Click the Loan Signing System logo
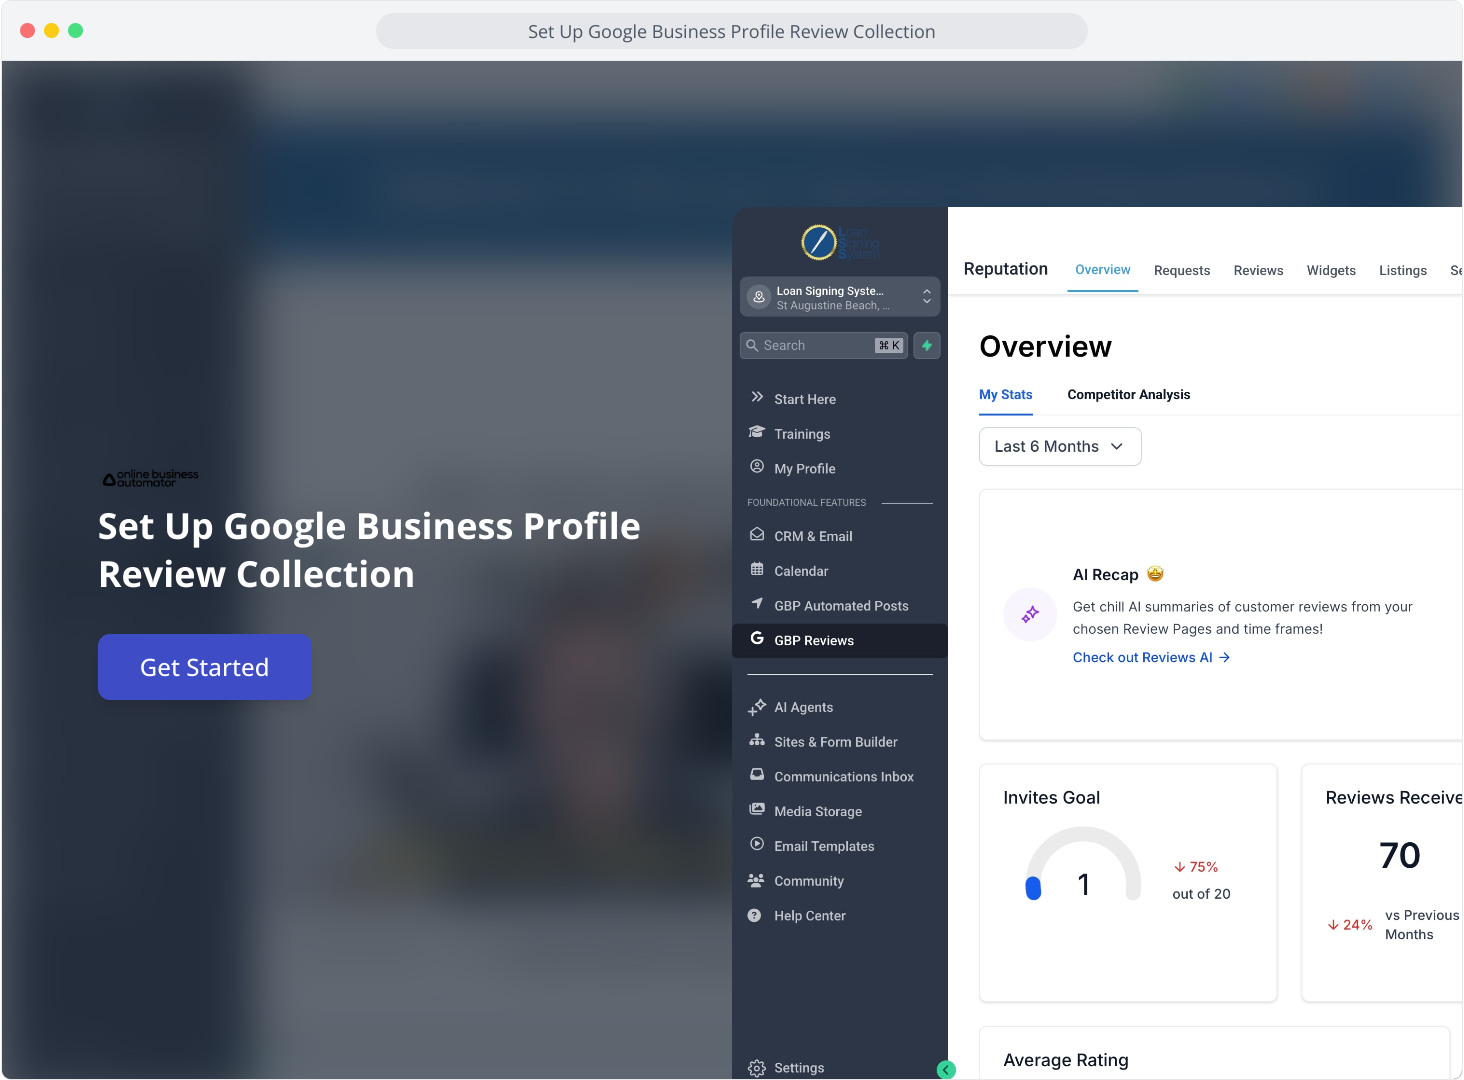The width and height of the screenshot is (1464, 1080). [840, 242]
